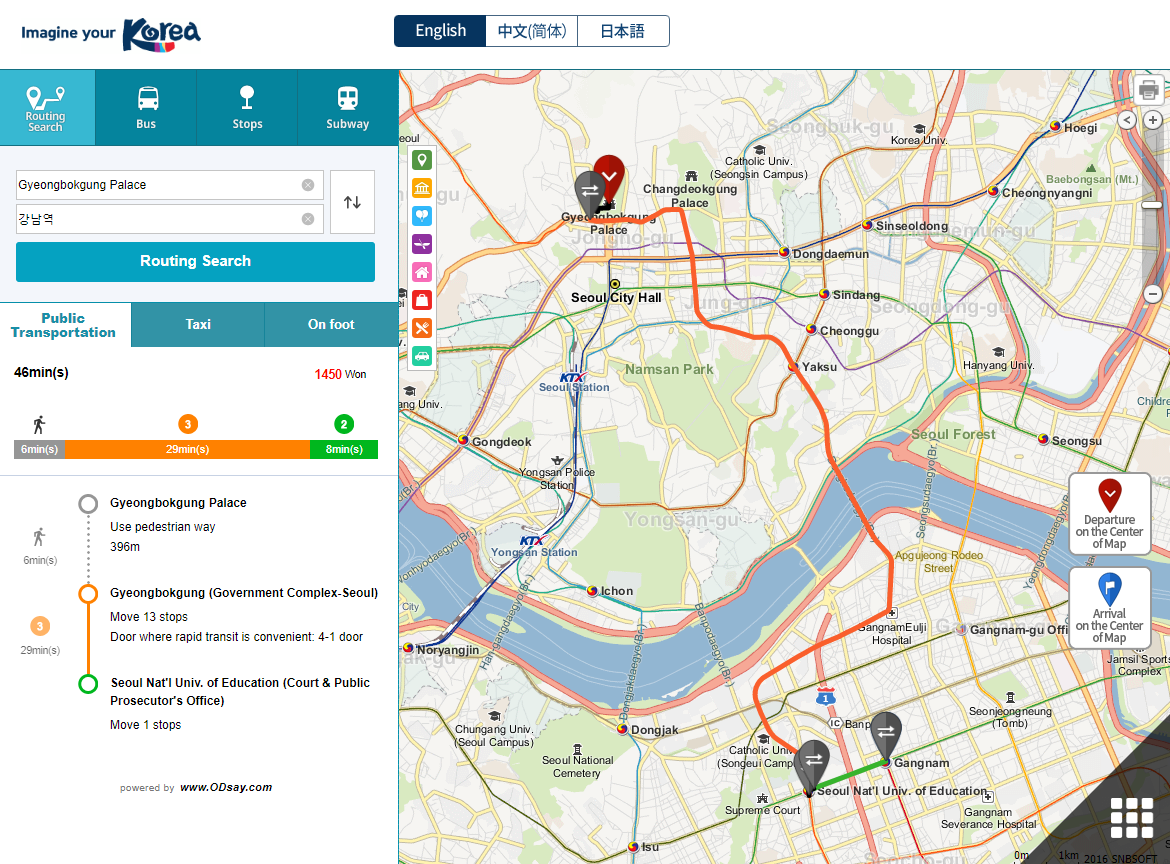This screenshot has height=864, width=1170.
Task: Click the orange line 3 badge above the route bar
Action: coord(188,425)
